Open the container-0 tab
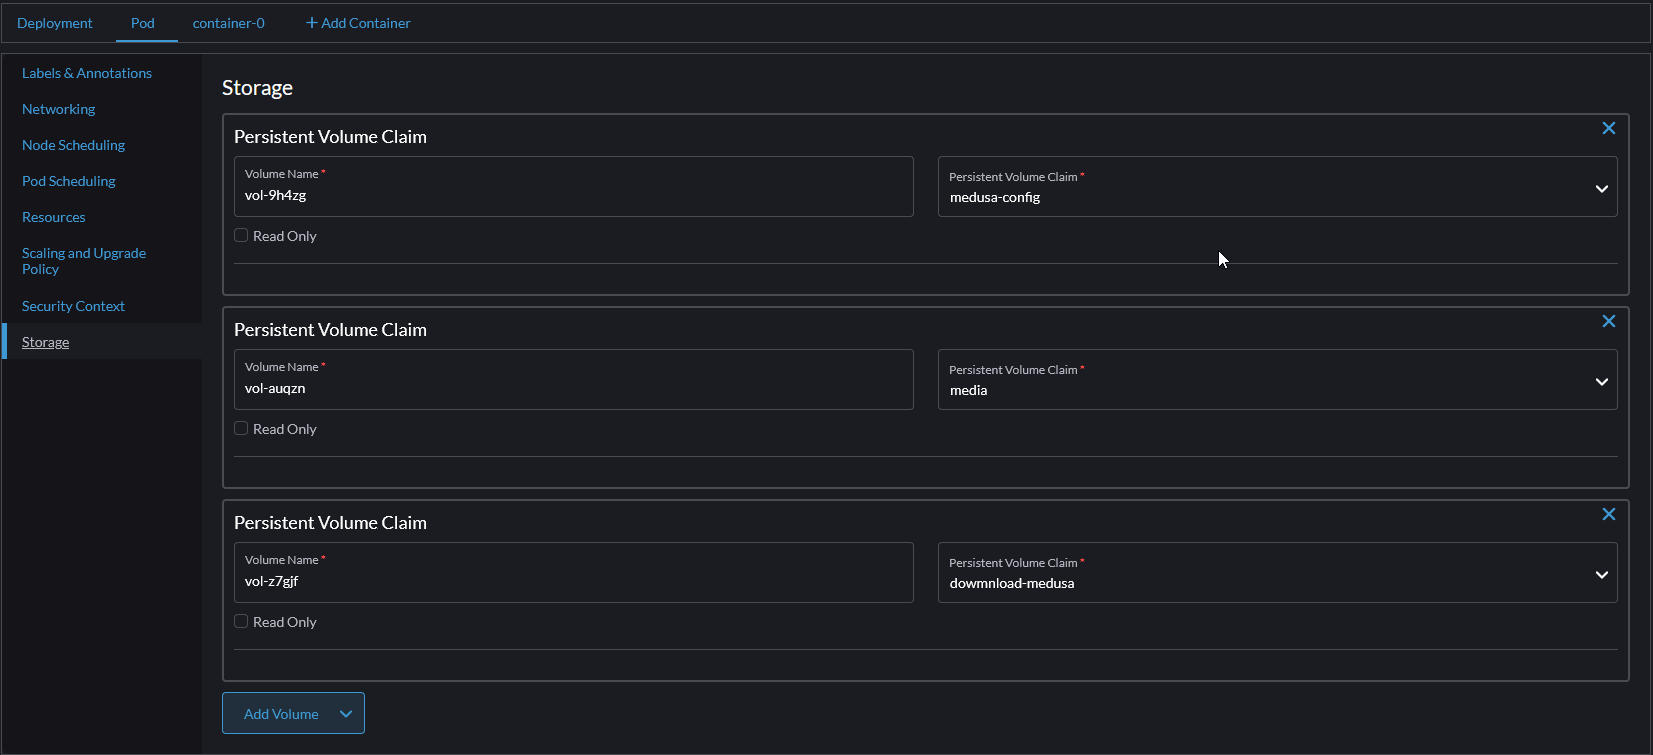 click(x=228, y=23)
